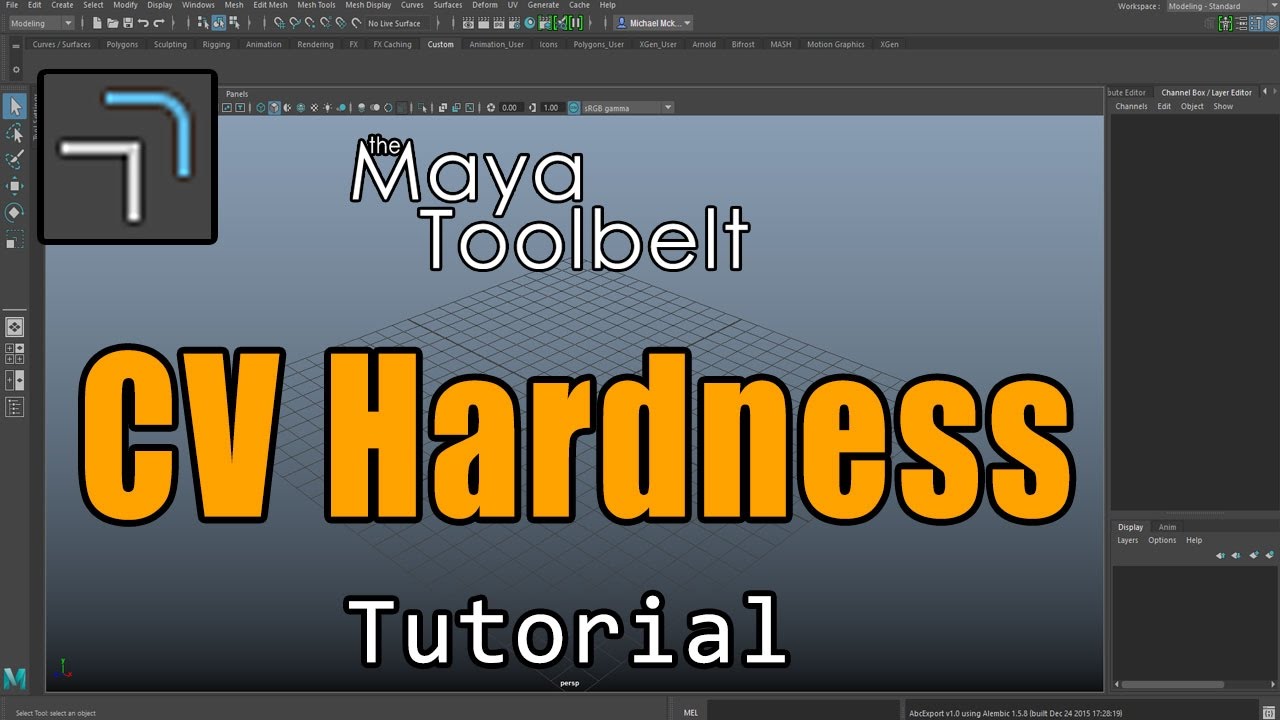The image size is (1280, 720).
Task: Open the Channels menu in Channel Box
Action: click(1131, 106)
